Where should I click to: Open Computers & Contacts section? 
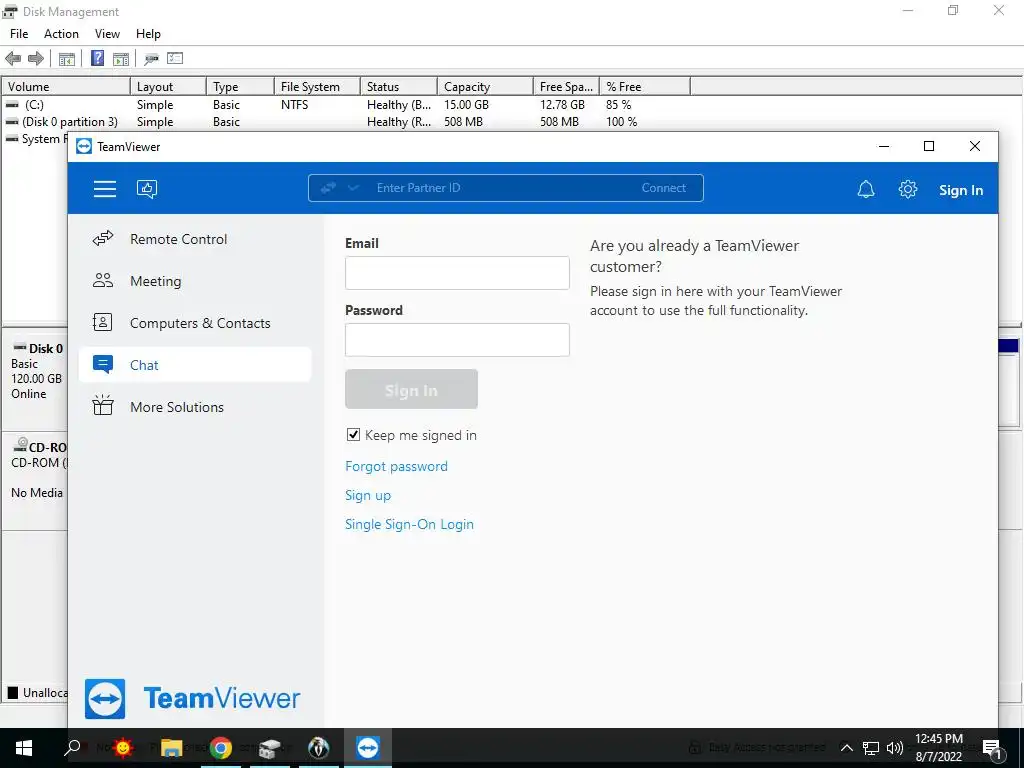[195, 323]
